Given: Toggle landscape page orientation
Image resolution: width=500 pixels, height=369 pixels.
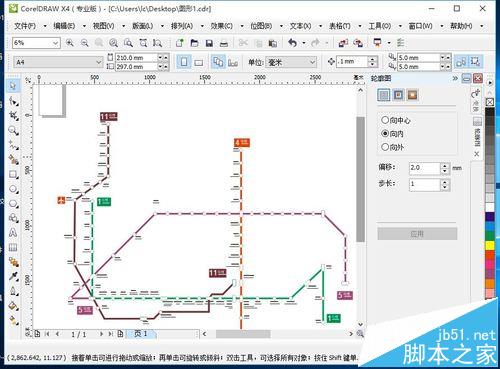Looking at the screenshot, I should [199, 62].
